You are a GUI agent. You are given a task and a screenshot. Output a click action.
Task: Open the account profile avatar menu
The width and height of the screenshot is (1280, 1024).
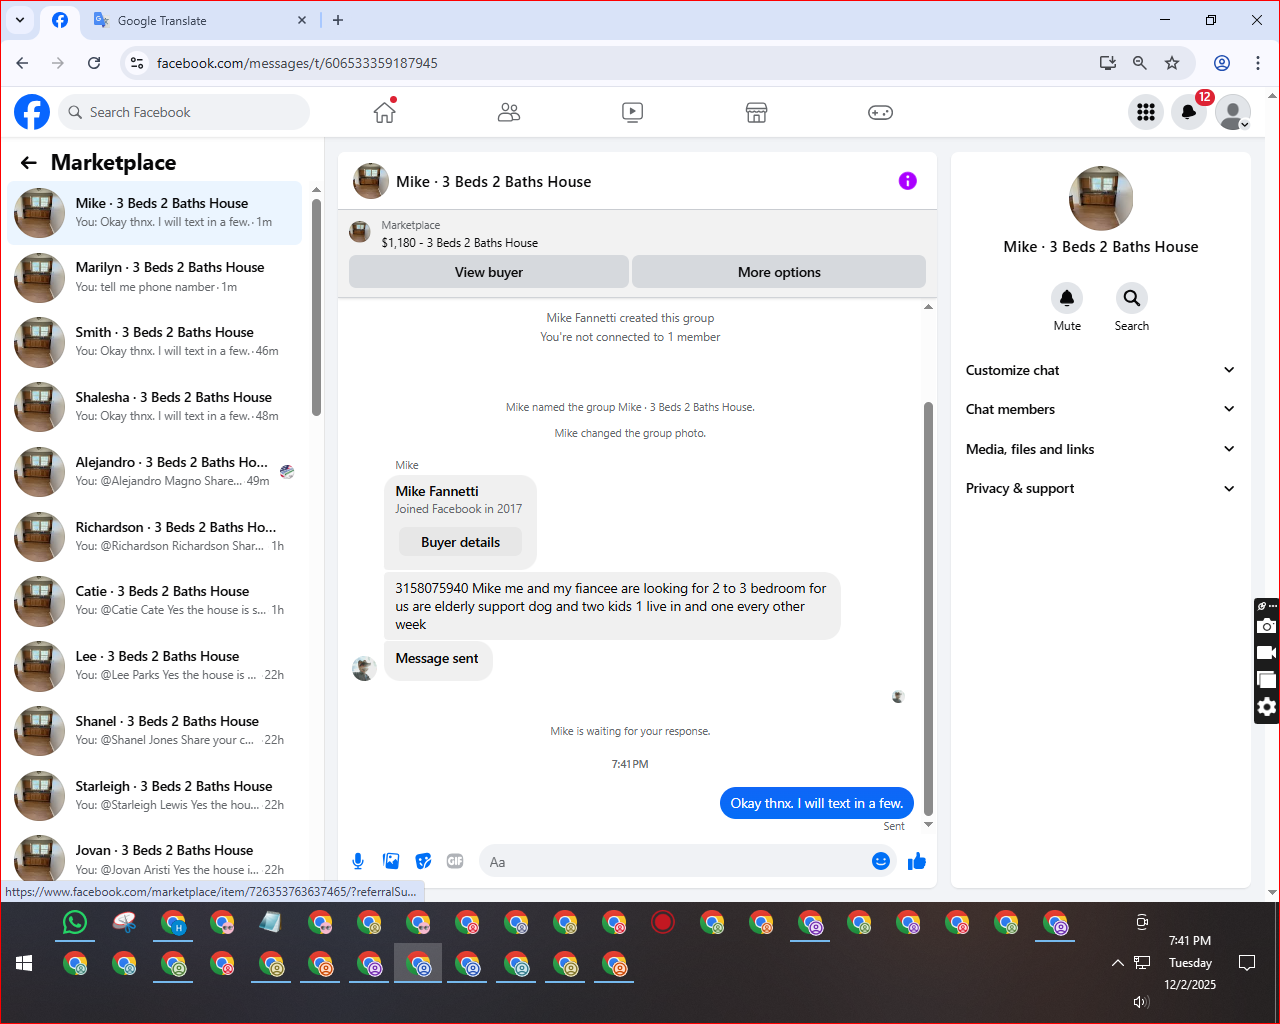pyautogui.click(x=1233, y=112)
